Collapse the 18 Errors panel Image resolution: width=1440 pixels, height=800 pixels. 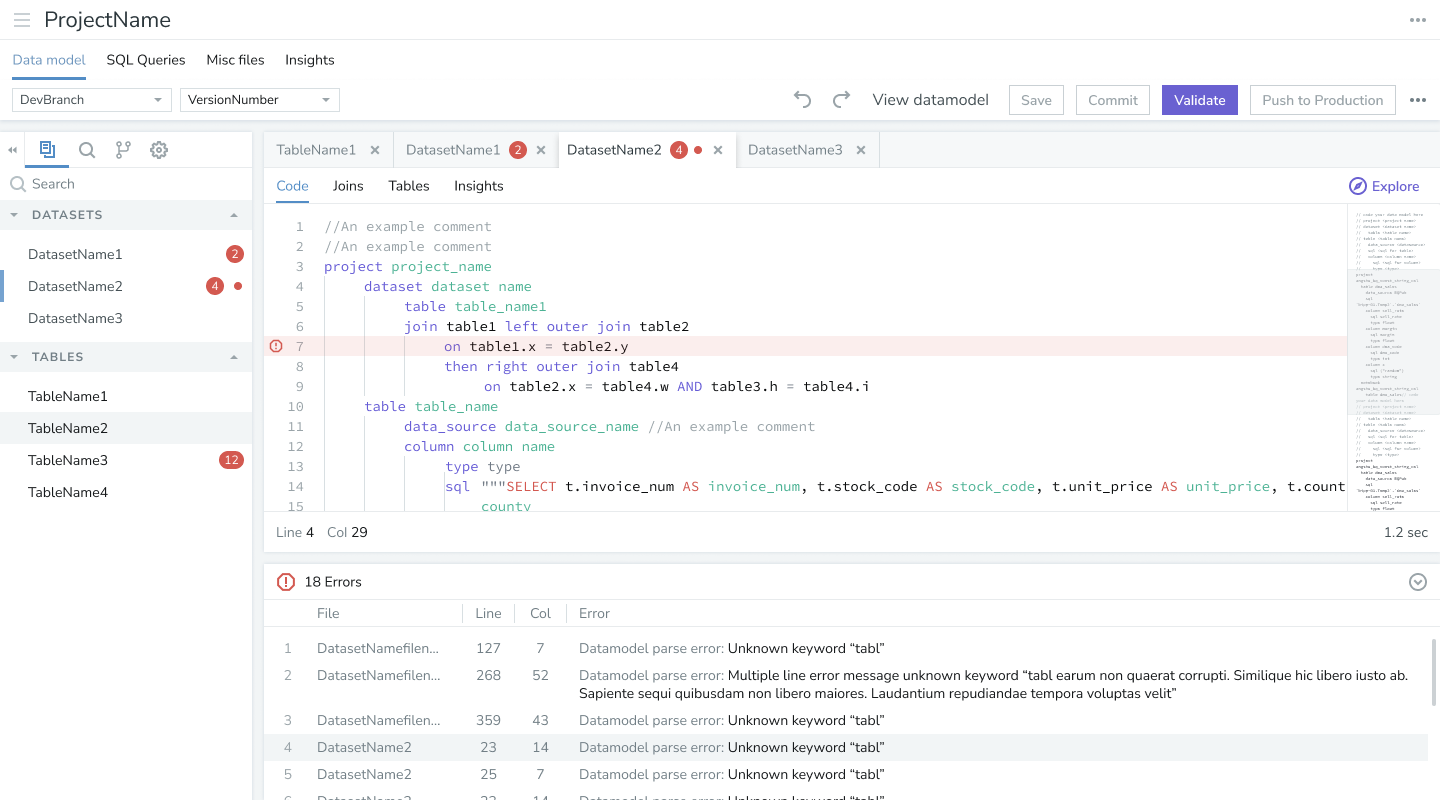[1417, 582]
